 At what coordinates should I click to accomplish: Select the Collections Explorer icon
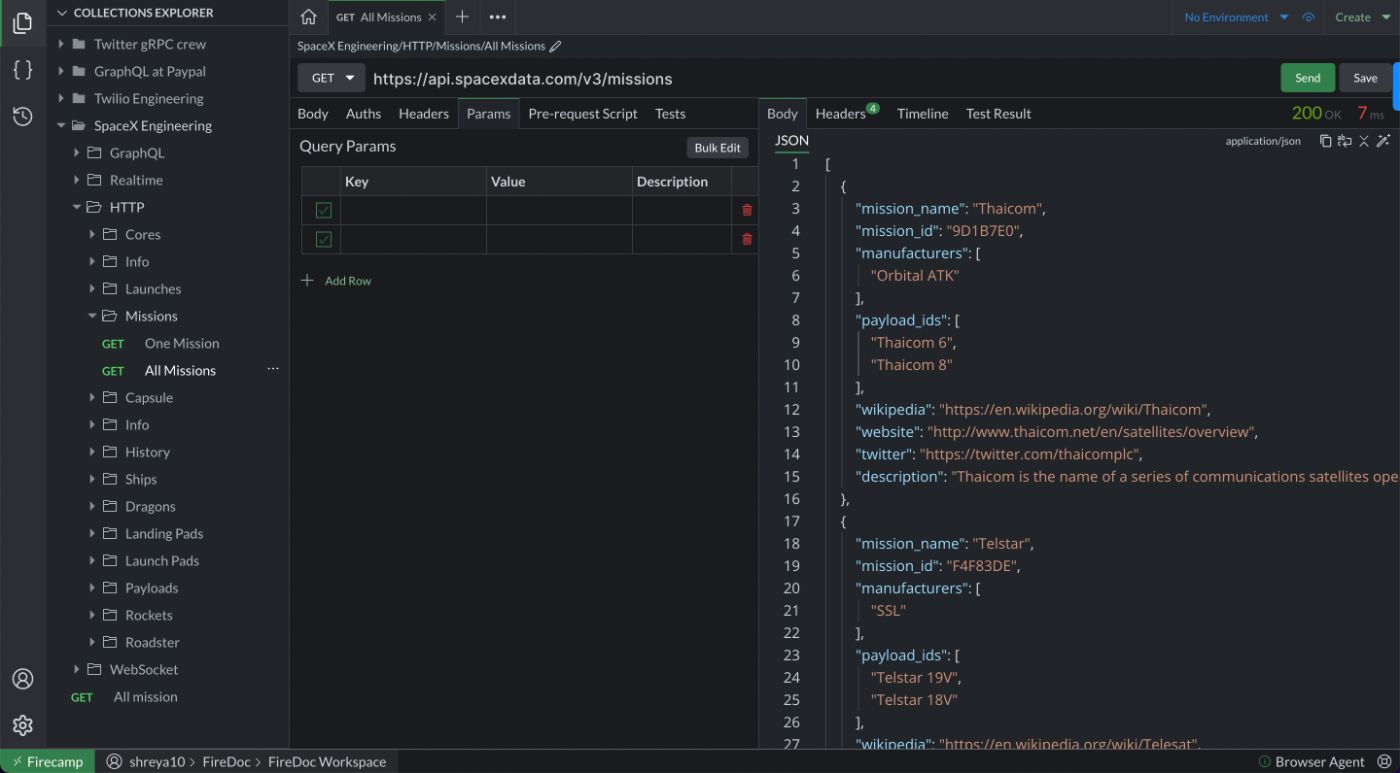22,22
